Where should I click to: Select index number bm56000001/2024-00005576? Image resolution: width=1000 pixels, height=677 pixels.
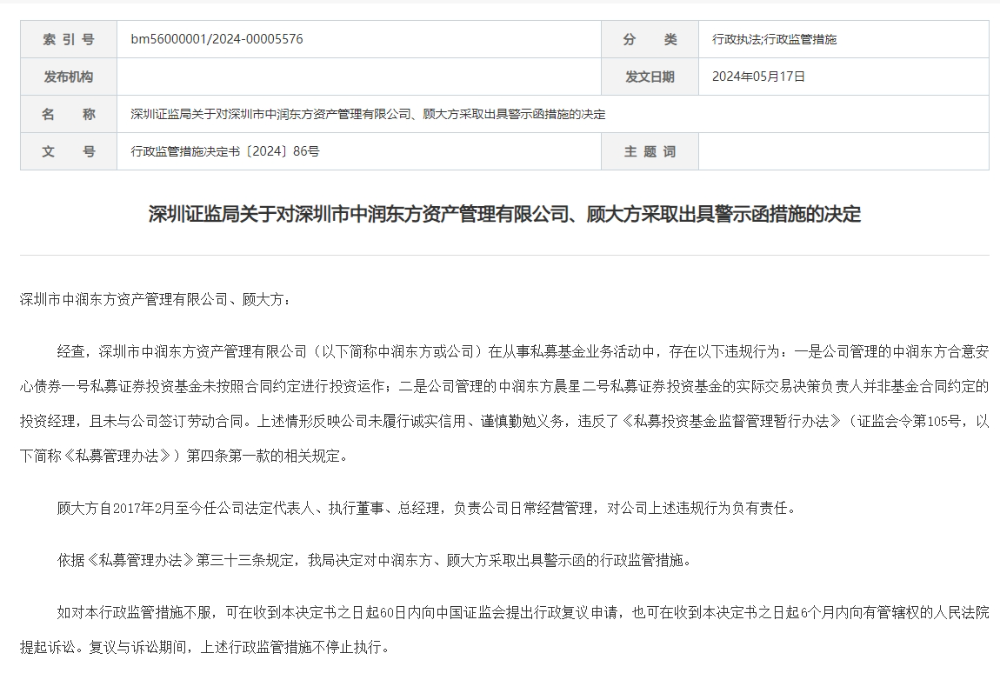pos(217,39)
